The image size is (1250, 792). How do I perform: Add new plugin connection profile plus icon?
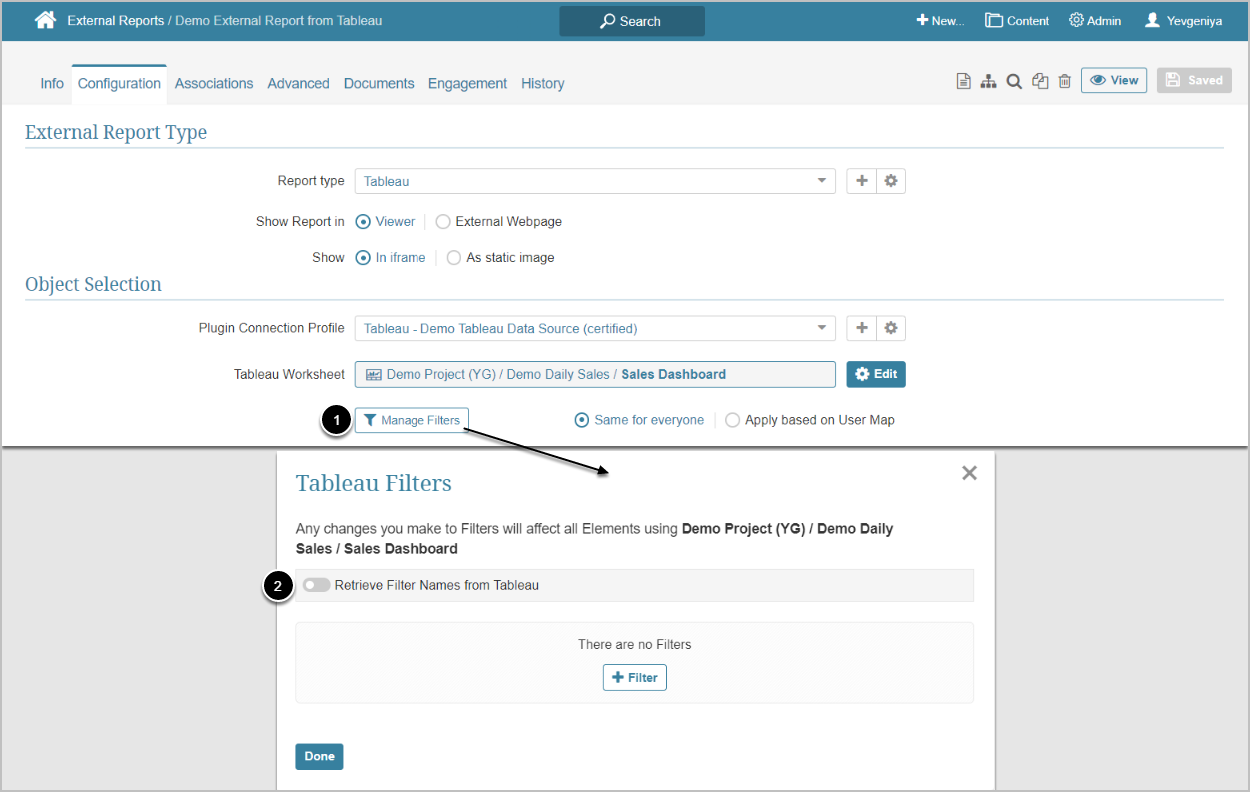(862, 328)
